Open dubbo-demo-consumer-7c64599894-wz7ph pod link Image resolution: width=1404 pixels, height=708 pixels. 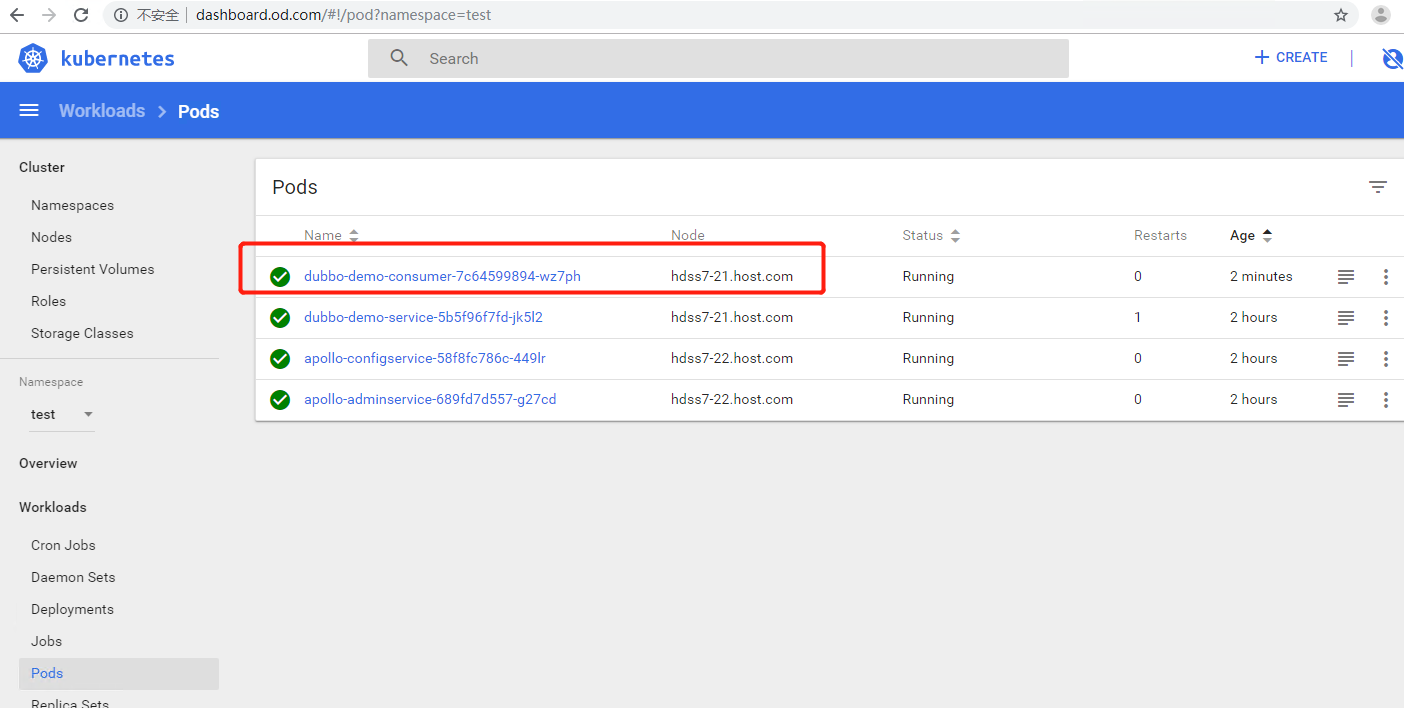[442, 277]
